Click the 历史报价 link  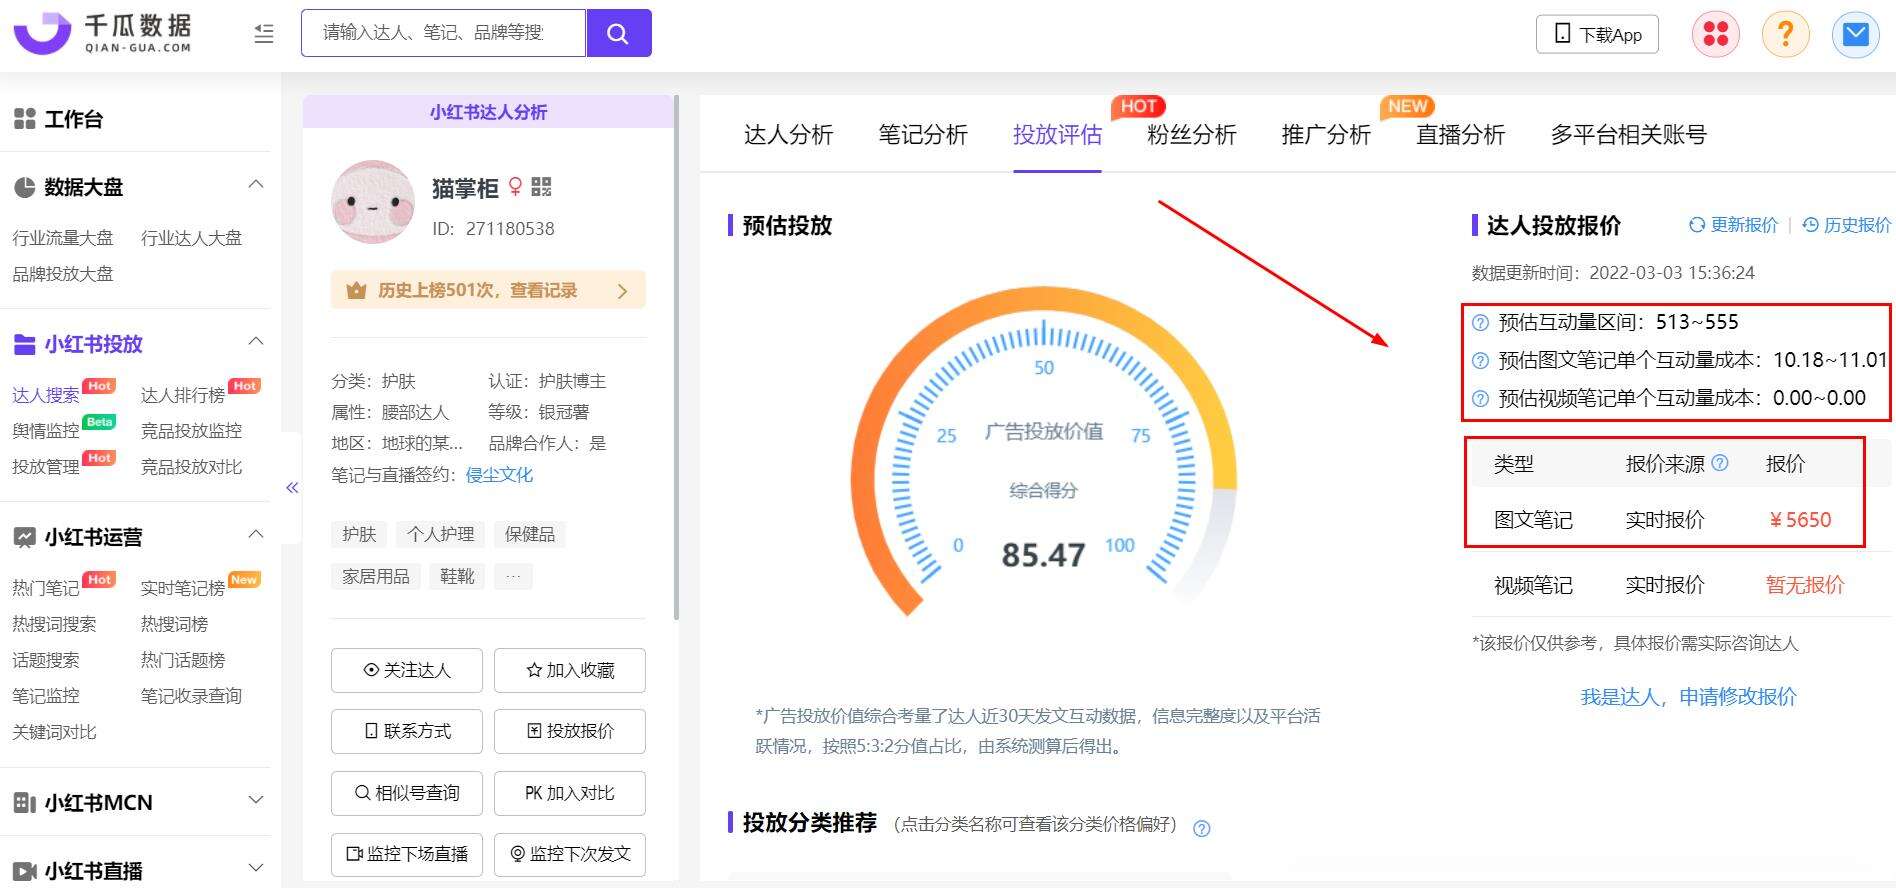(1846, 225)
